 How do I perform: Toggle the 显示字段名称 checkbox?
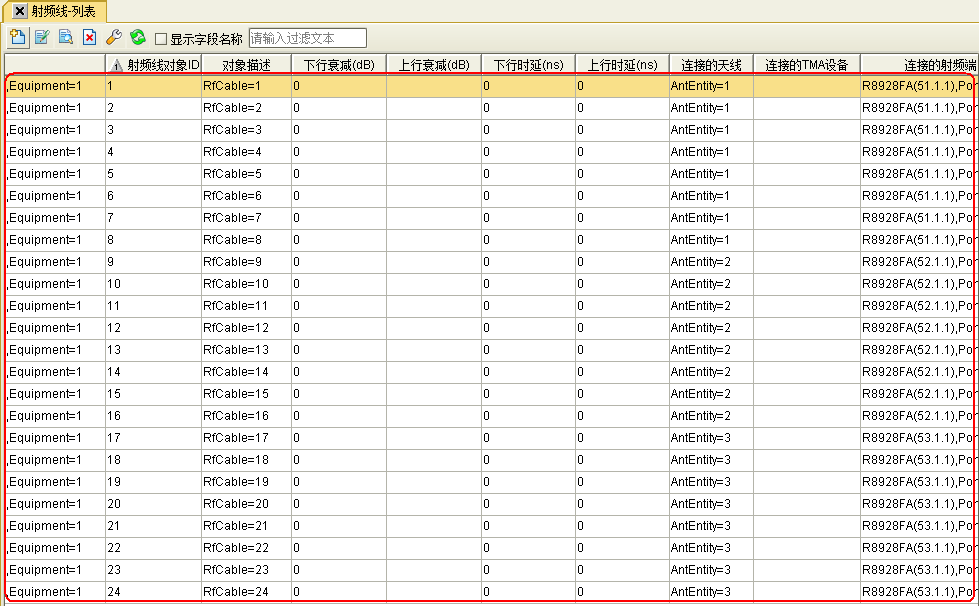(161, 39)
